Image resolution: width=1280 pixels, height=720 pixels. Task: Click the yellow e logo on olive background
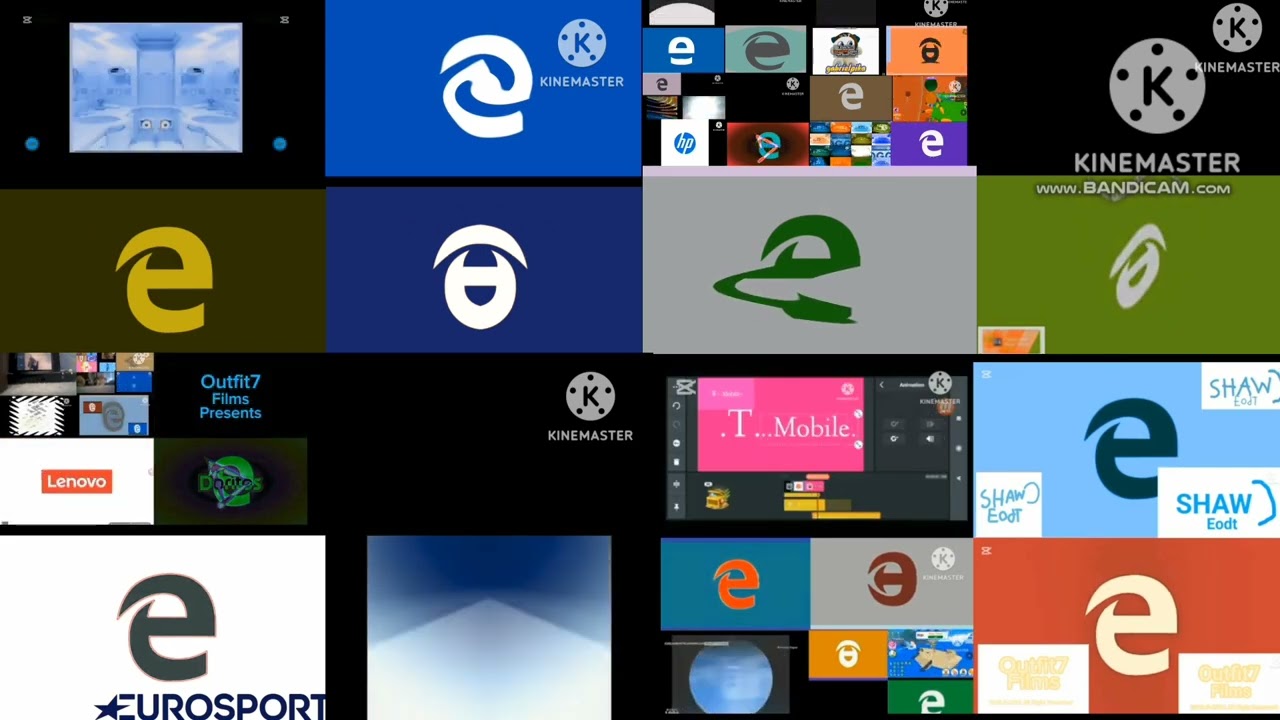pos(165,278)
